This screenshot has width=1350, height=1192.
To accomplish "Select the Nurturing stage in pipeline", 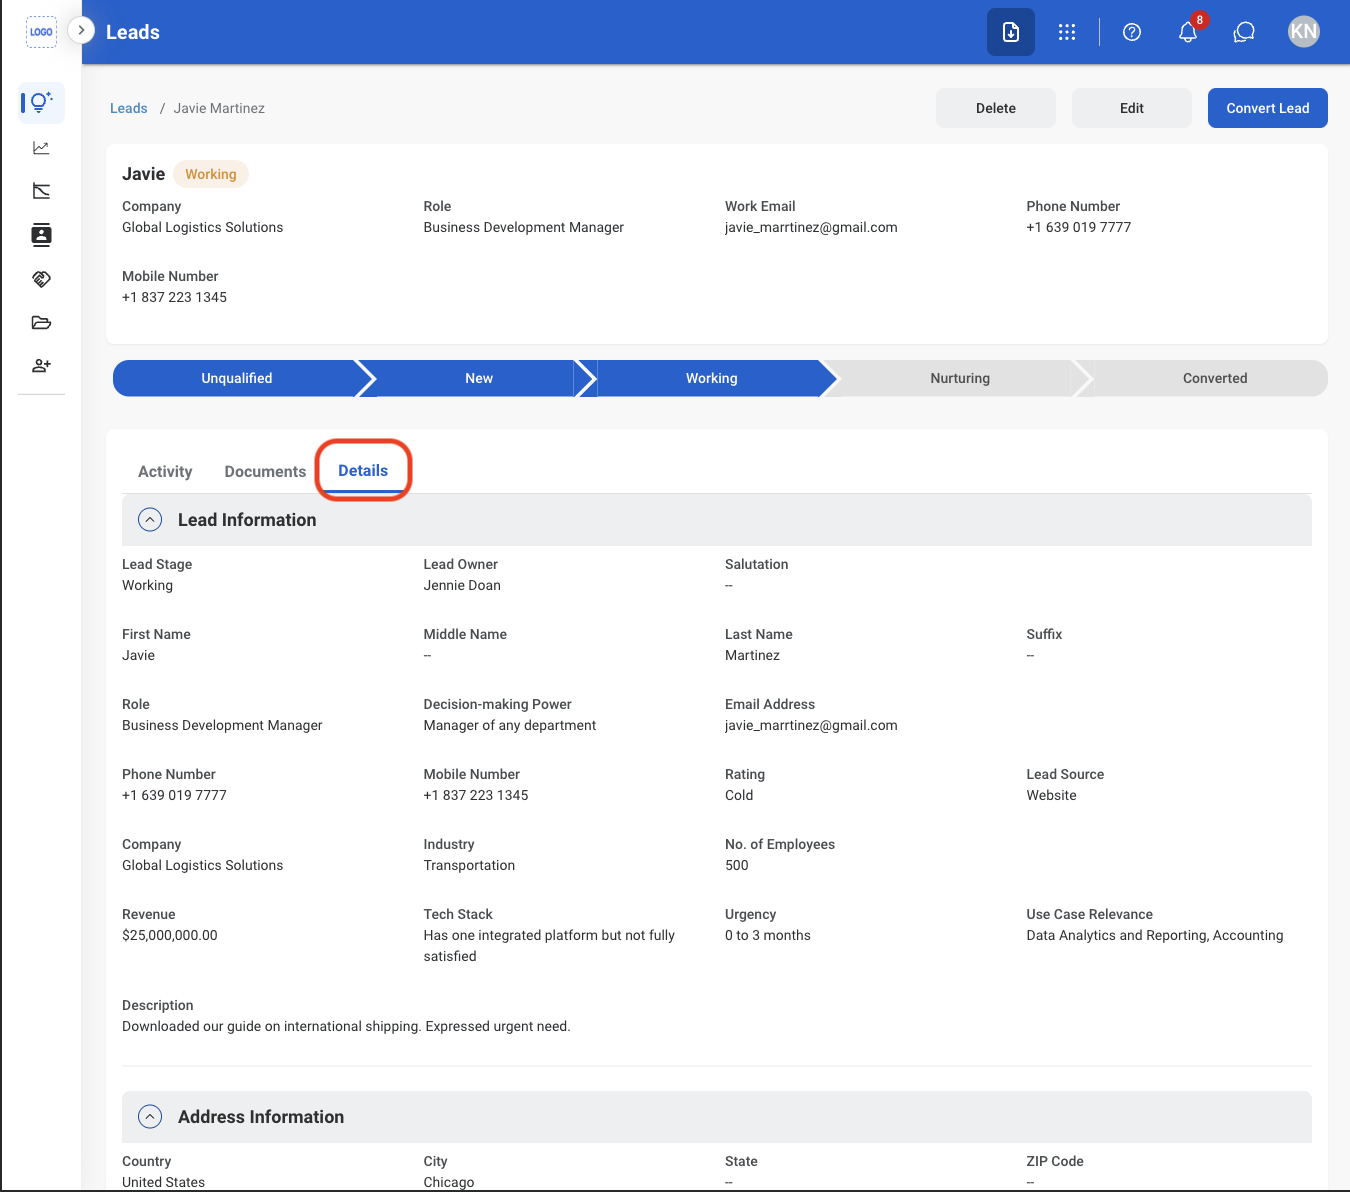I will pos(960,378).
